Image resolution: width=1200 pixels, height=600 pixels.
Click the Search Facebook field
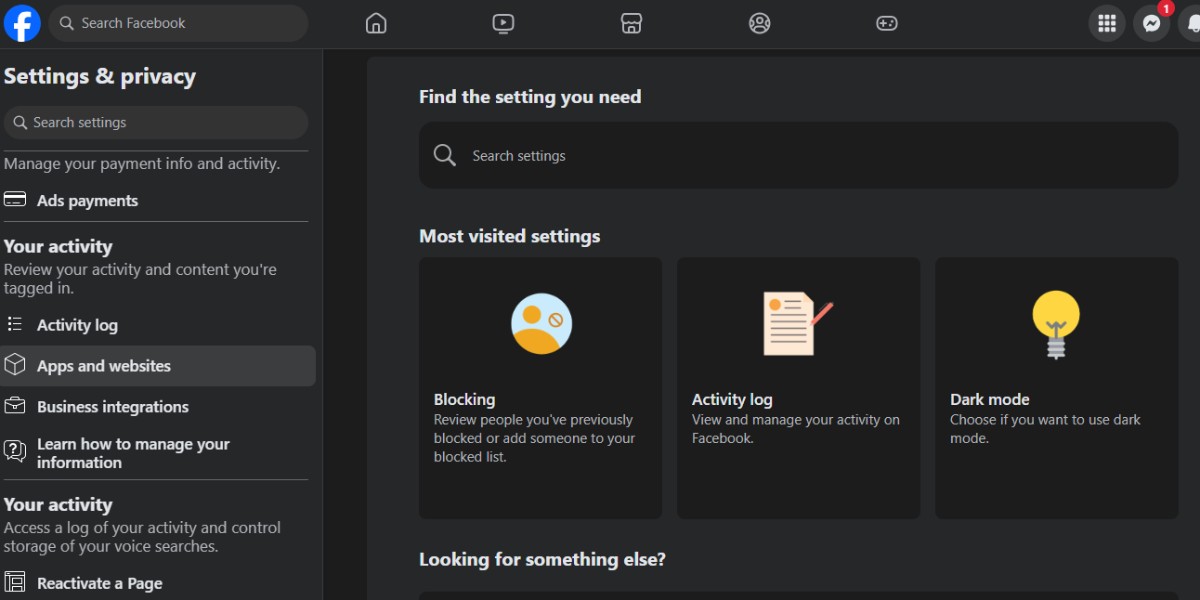click(x=178, y=23)
